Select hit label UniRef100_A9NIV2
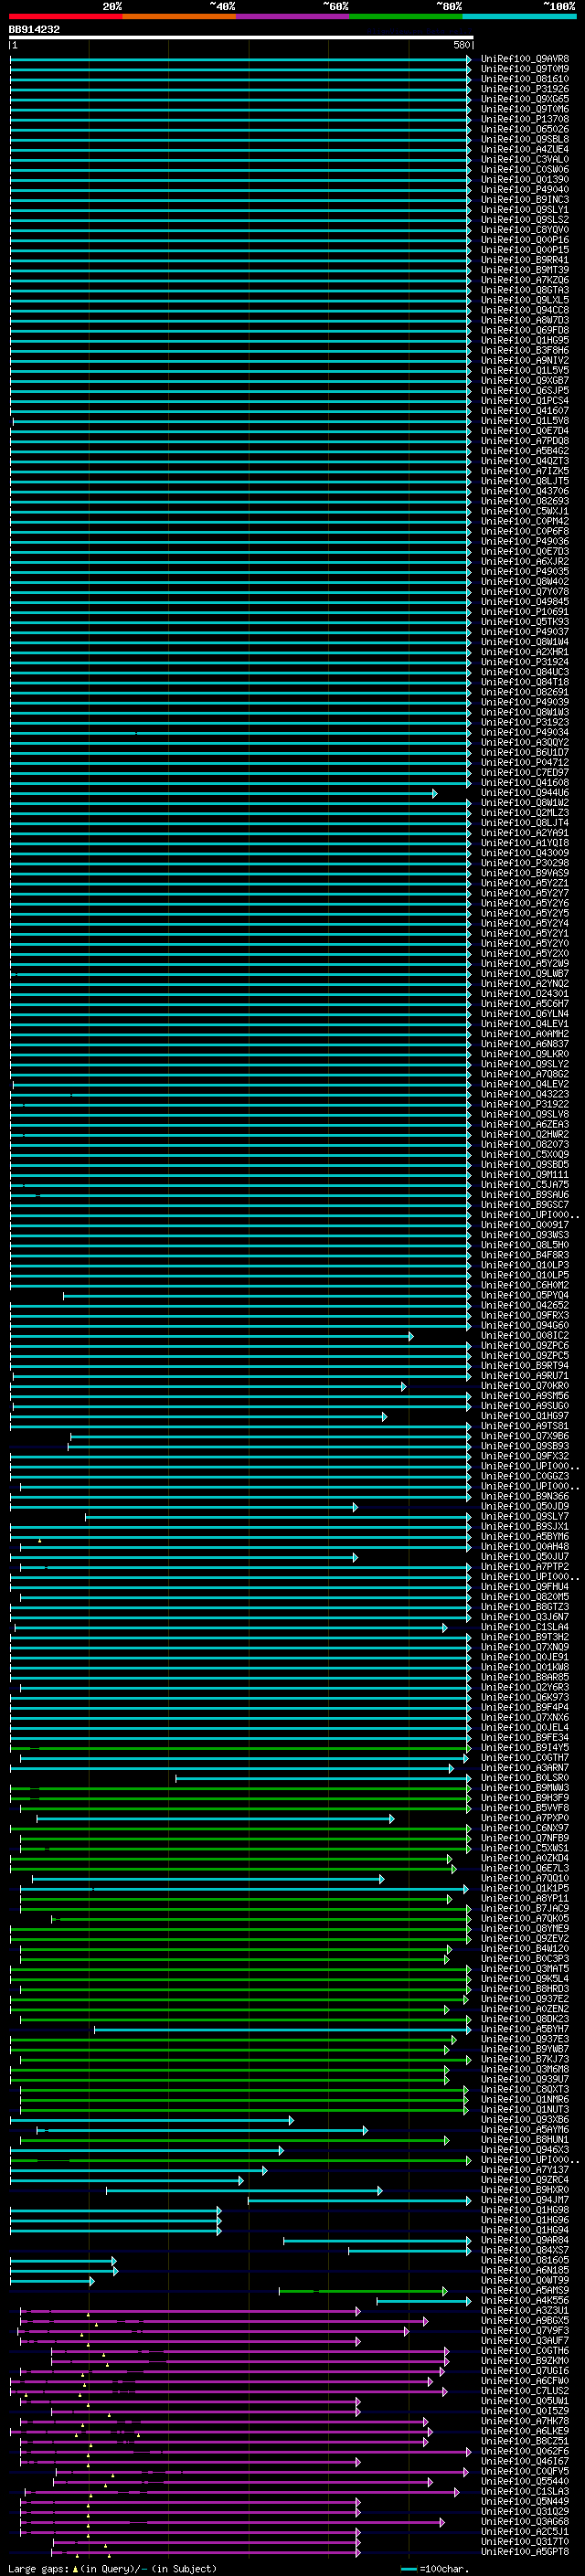Image resolution: width=585 pixels, height=2576 pixels. [x=525, y=360]
